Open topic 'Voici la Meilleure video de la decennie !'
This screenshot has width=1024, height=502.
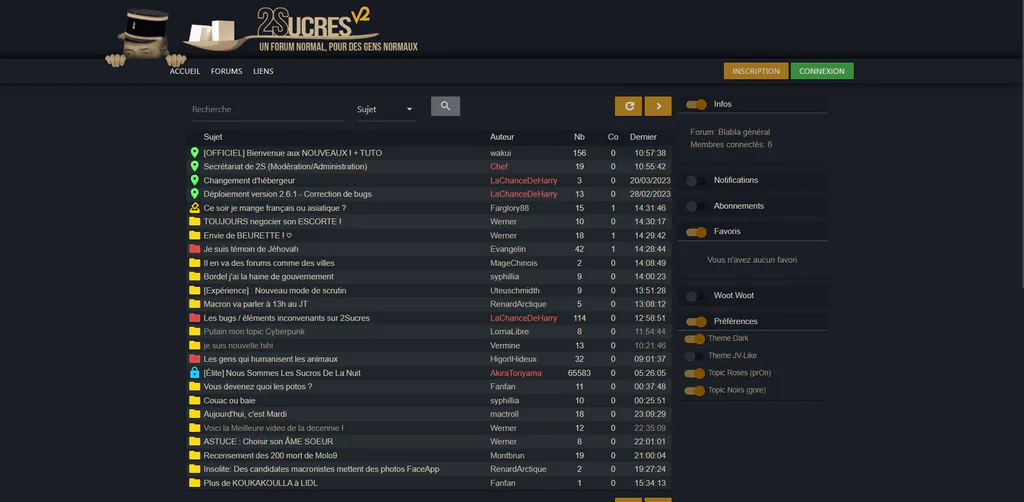coord(274,428)
